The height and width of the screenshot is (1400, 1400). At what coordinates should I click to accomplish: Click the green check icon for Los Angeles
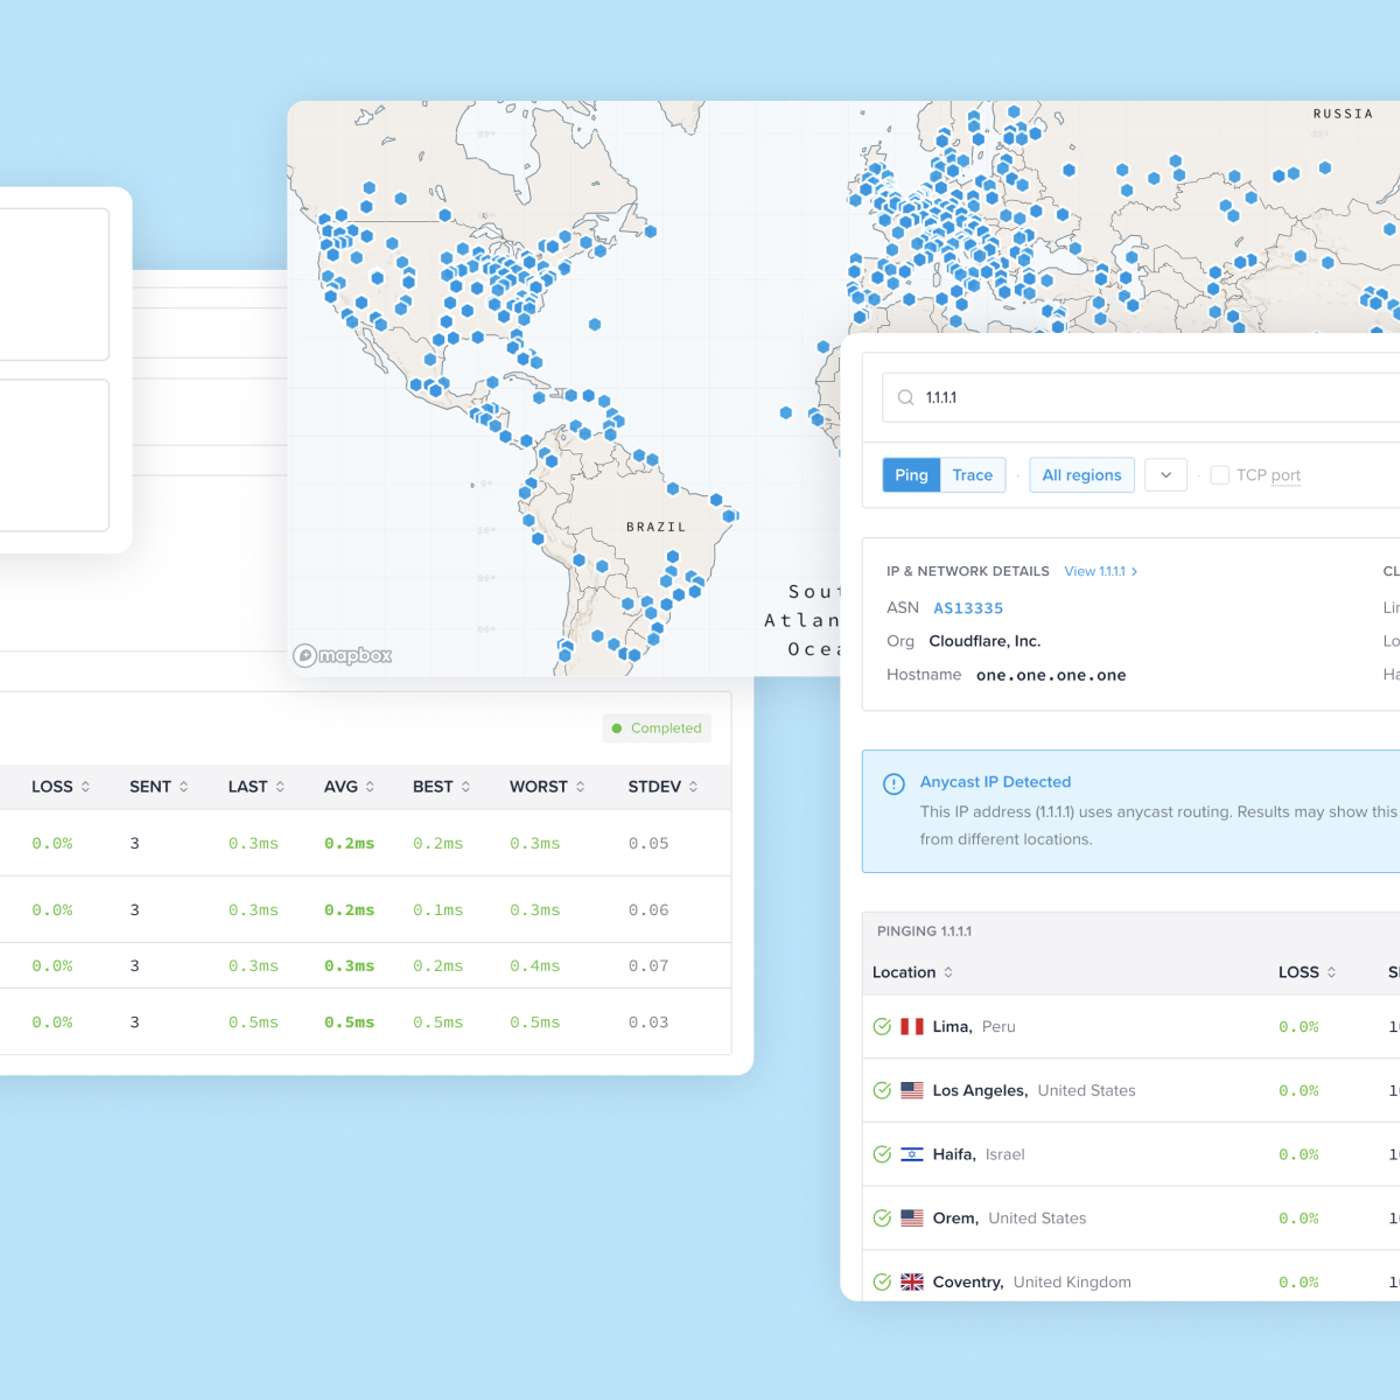[x=882, y=1091]
